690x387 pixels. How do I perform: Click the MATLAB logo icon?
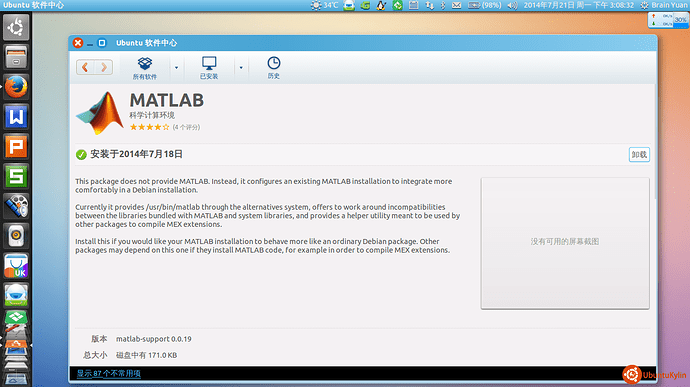[100, 113]
